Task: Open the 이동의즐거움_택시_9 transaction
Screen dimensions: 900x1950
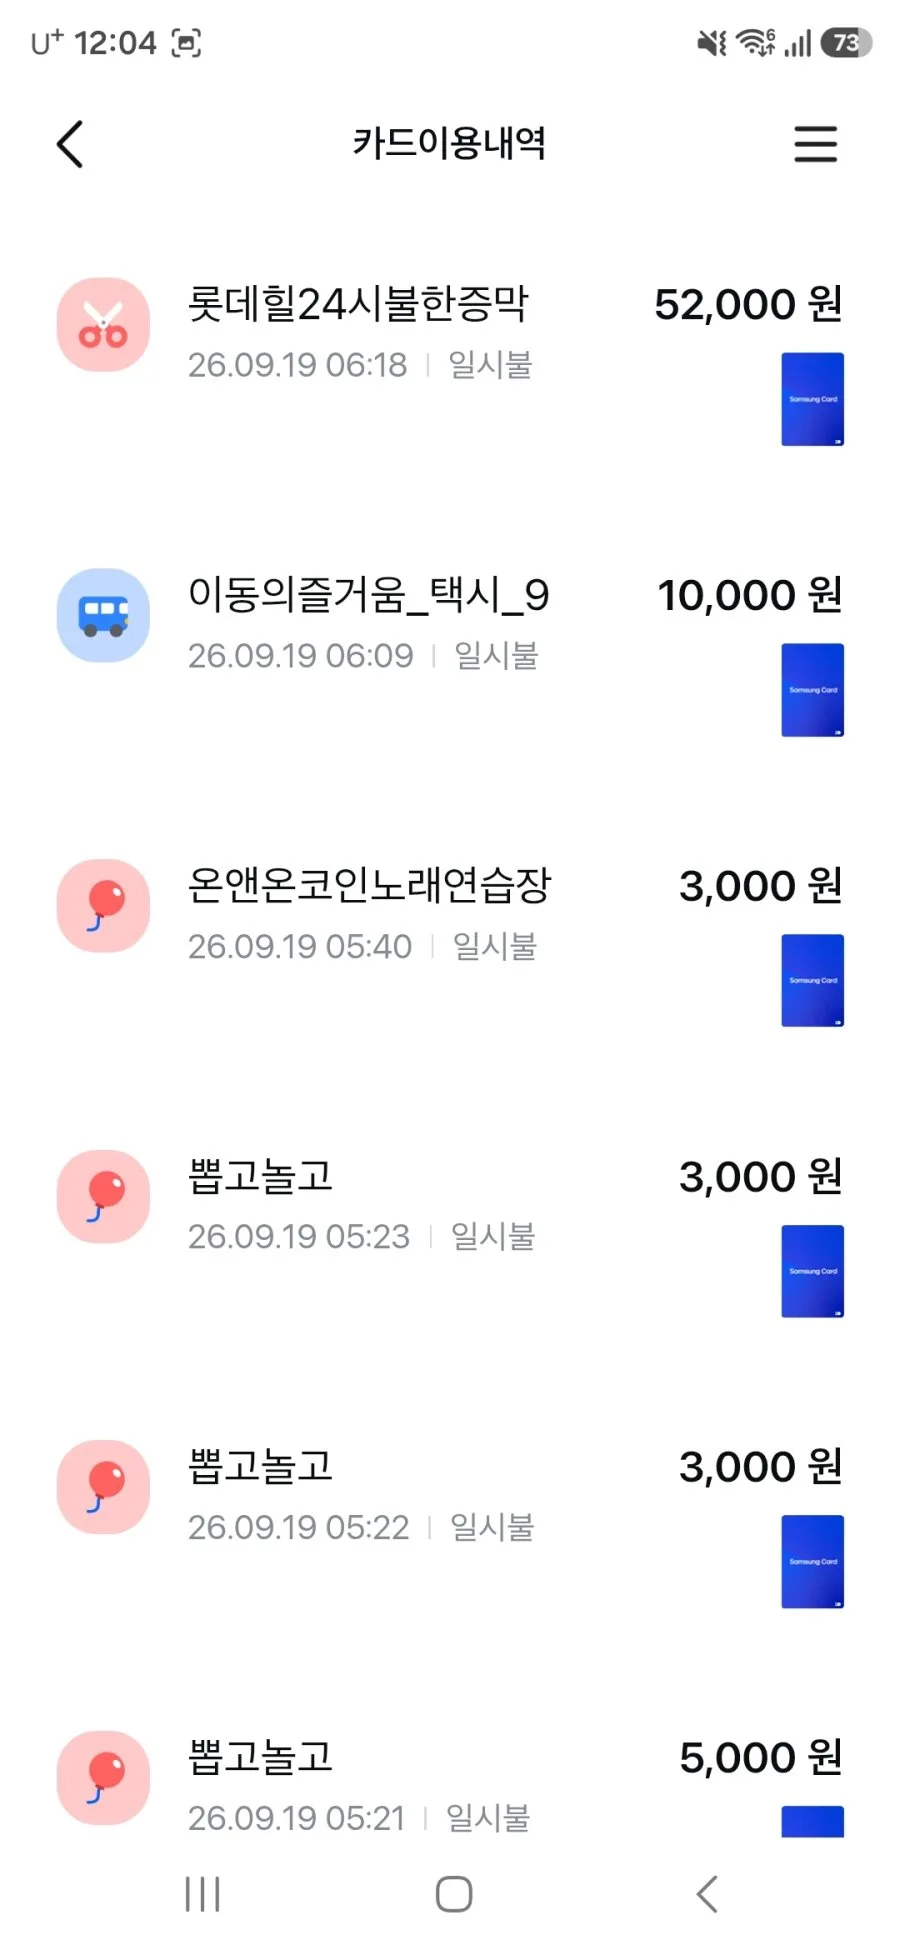Action: click(x=450, y=650)
